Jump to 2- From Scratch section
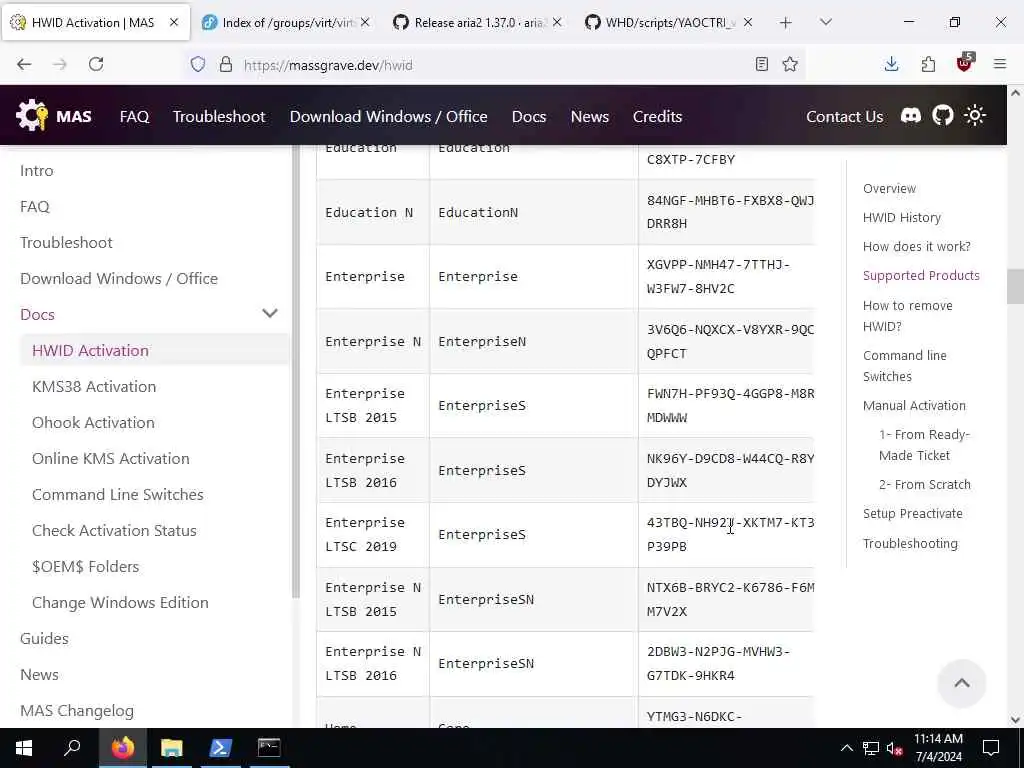The height and width of the screenshot is (768, 1024). (925, 485)
